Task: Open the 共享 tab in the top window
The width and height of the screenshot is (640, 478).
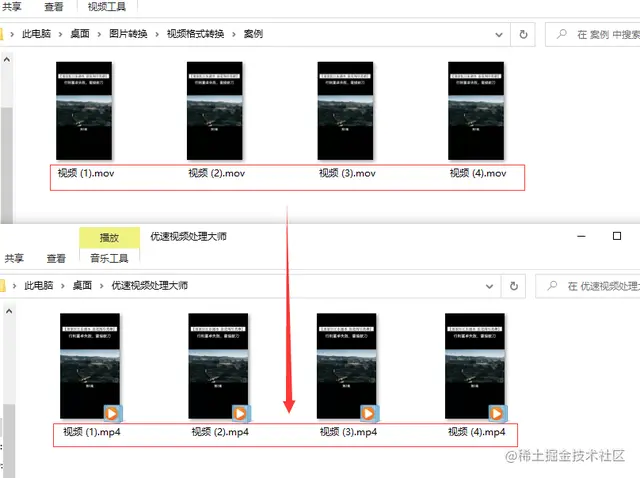Action: [x=12, y=7]
